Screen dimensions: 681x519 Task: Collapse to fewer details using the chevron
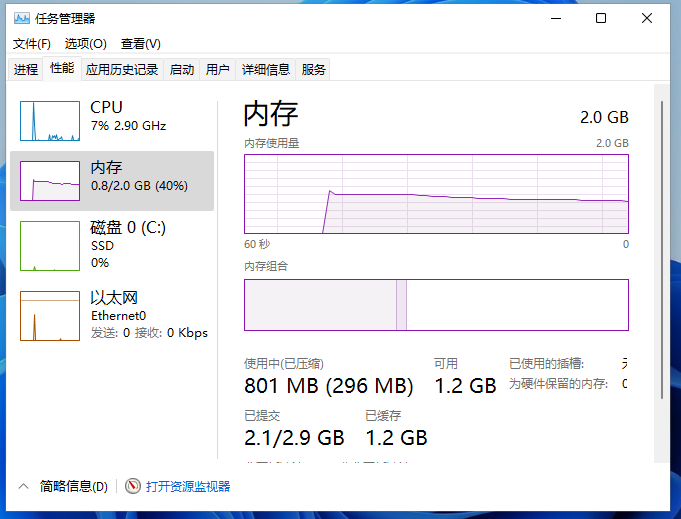pos(24,487)
